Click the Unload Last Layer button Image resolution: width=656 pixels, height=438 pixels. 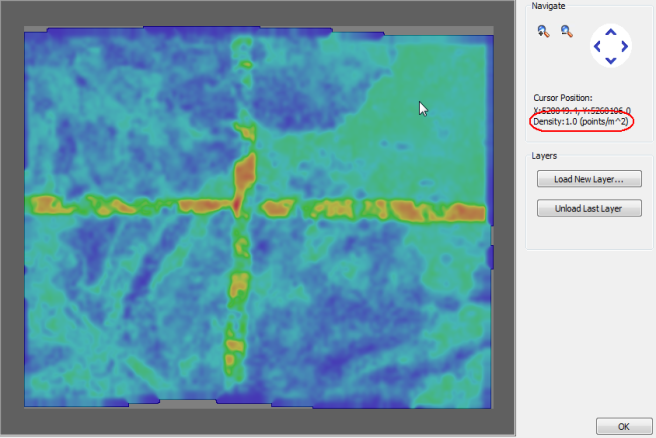[x=589, y=208]
